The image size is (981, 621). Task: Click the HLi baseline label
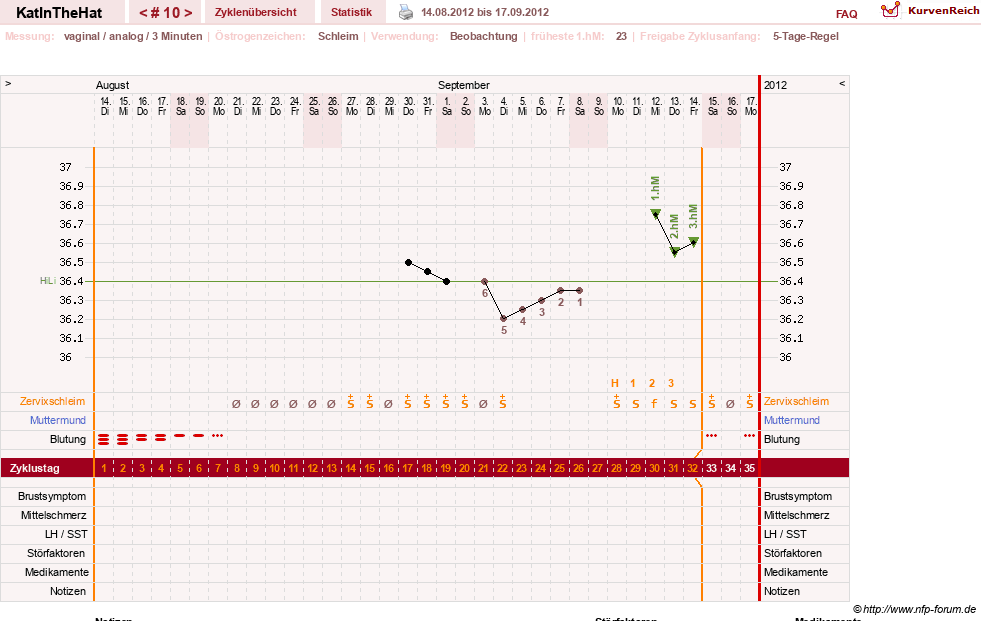48,281
